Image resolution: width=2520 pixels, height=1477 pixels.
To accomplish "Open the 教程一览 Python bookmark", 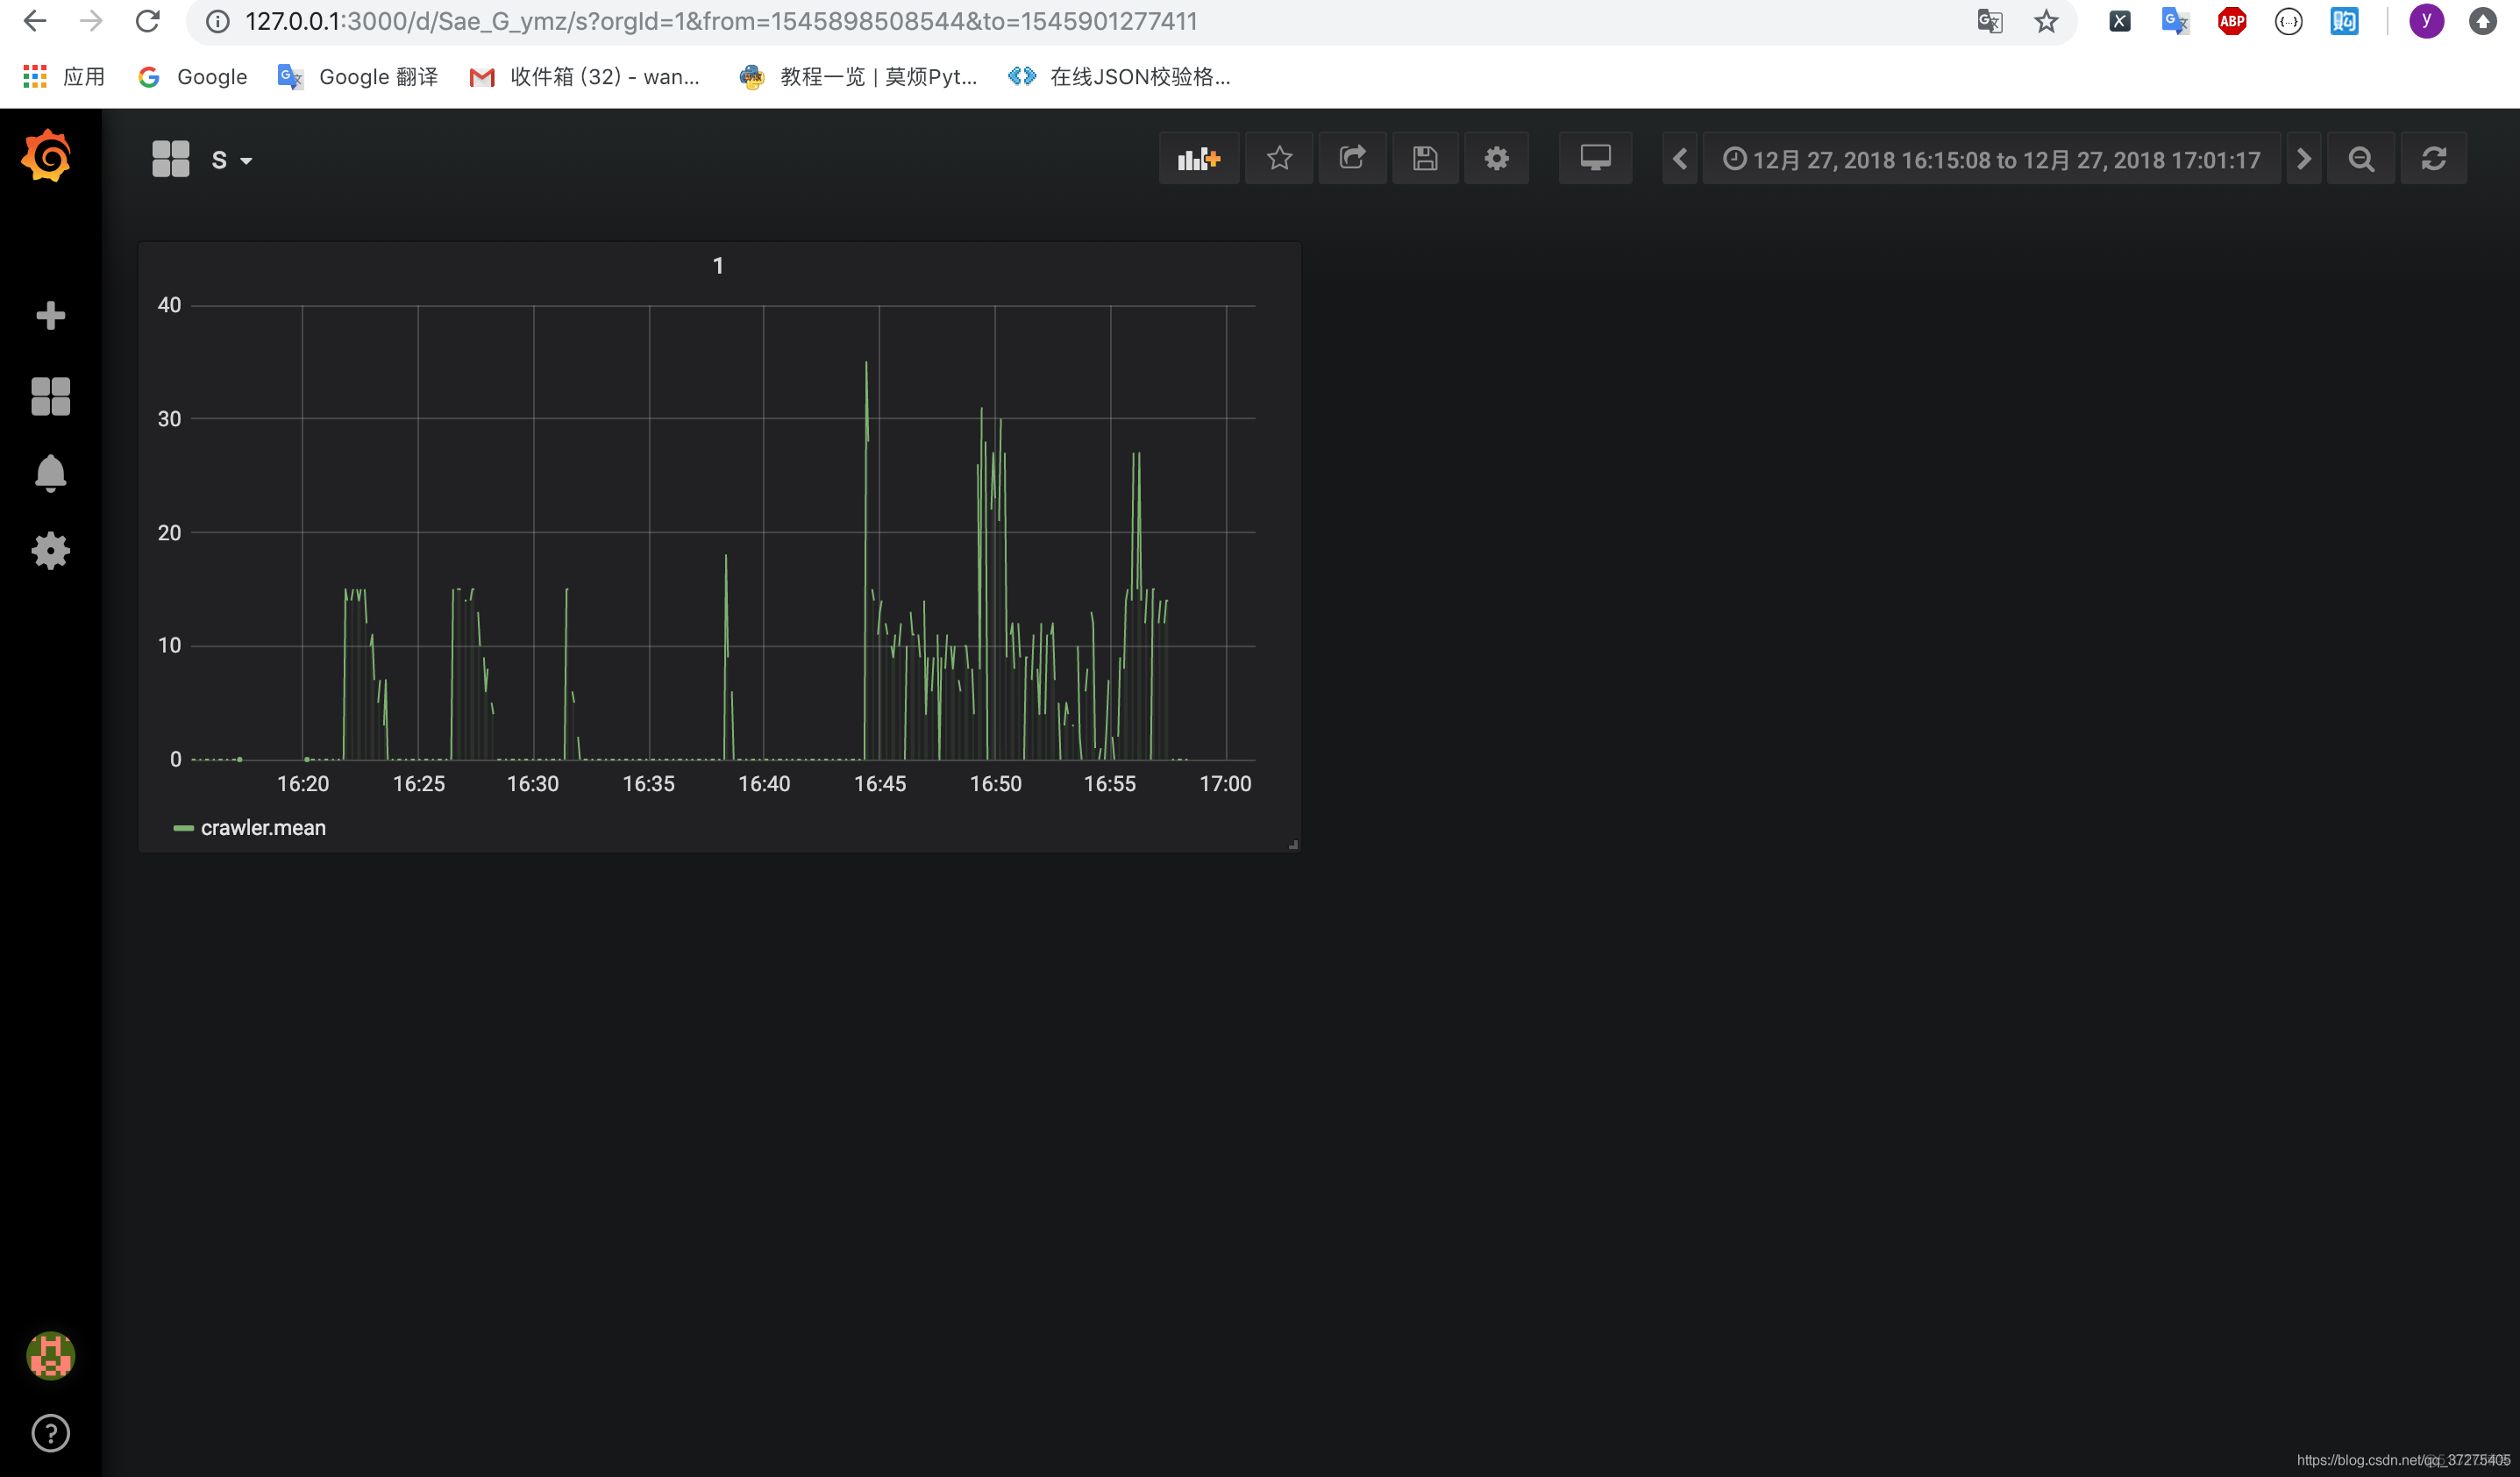I will click(x=858, y=77).
